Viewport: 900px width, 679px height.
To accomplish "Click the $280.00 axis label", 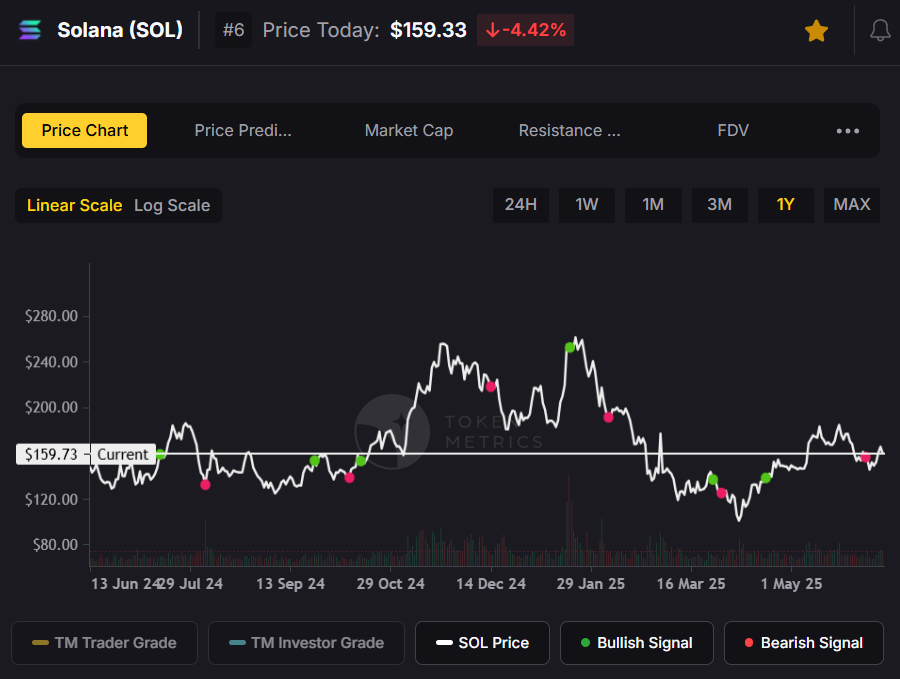I will pyautogui.click(x=51, y=316).
